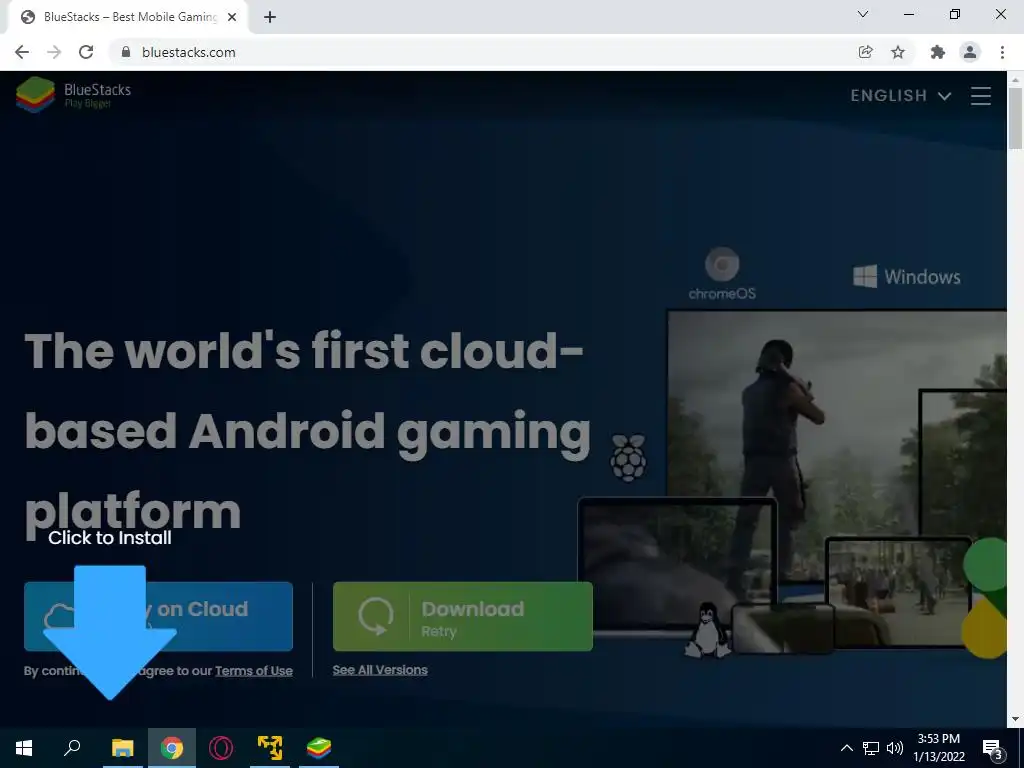Open the See All Versions link

pyautogui.click(x=380, y=670)
